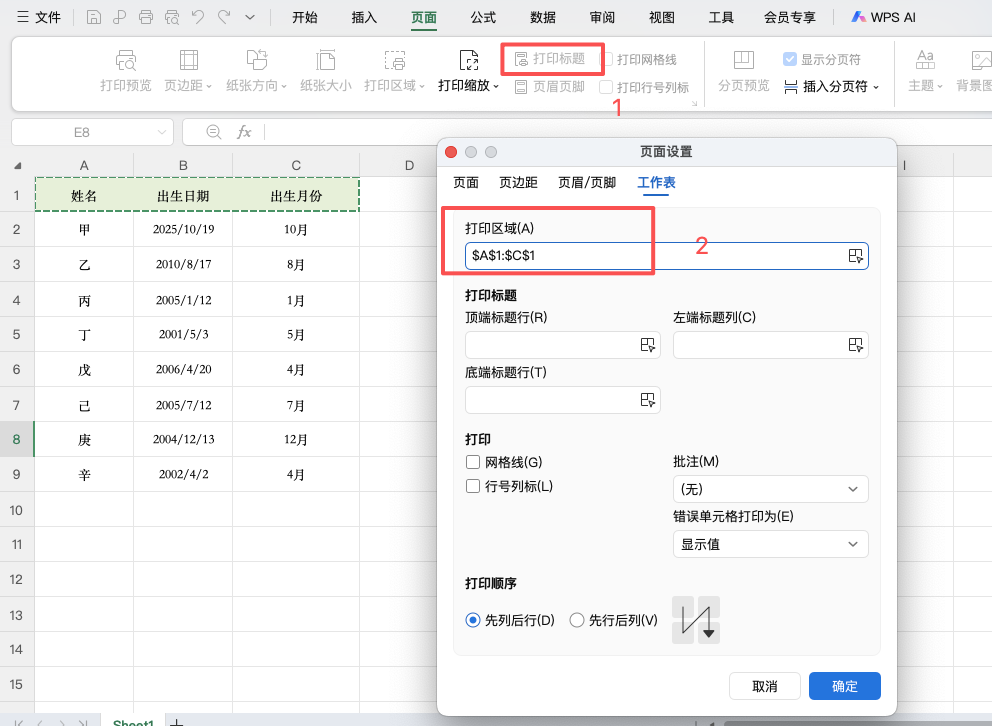Click range selector icon for 左端标题列
Viewport: 992px width, 726px height.
855,345
